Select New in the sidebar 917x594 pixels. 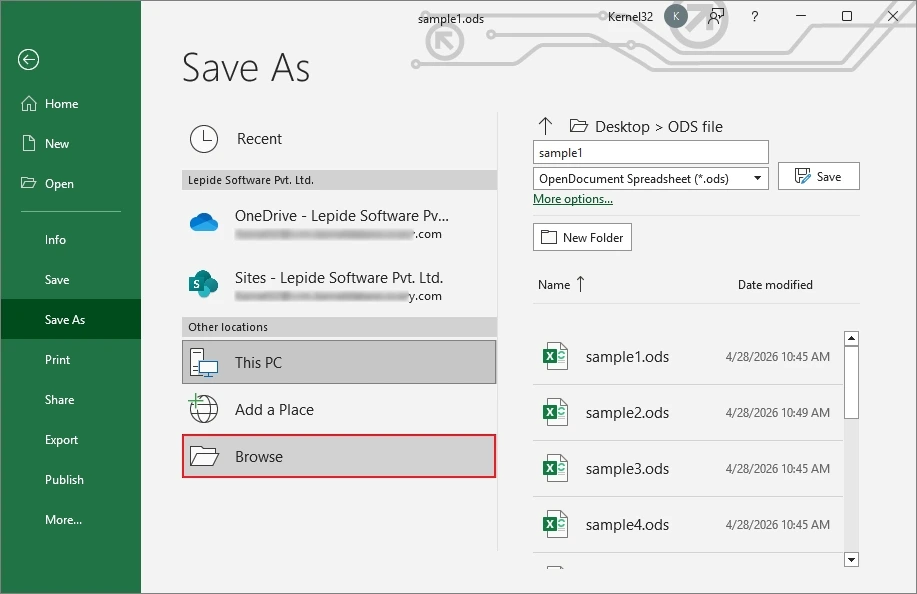[x=70, y=143]
